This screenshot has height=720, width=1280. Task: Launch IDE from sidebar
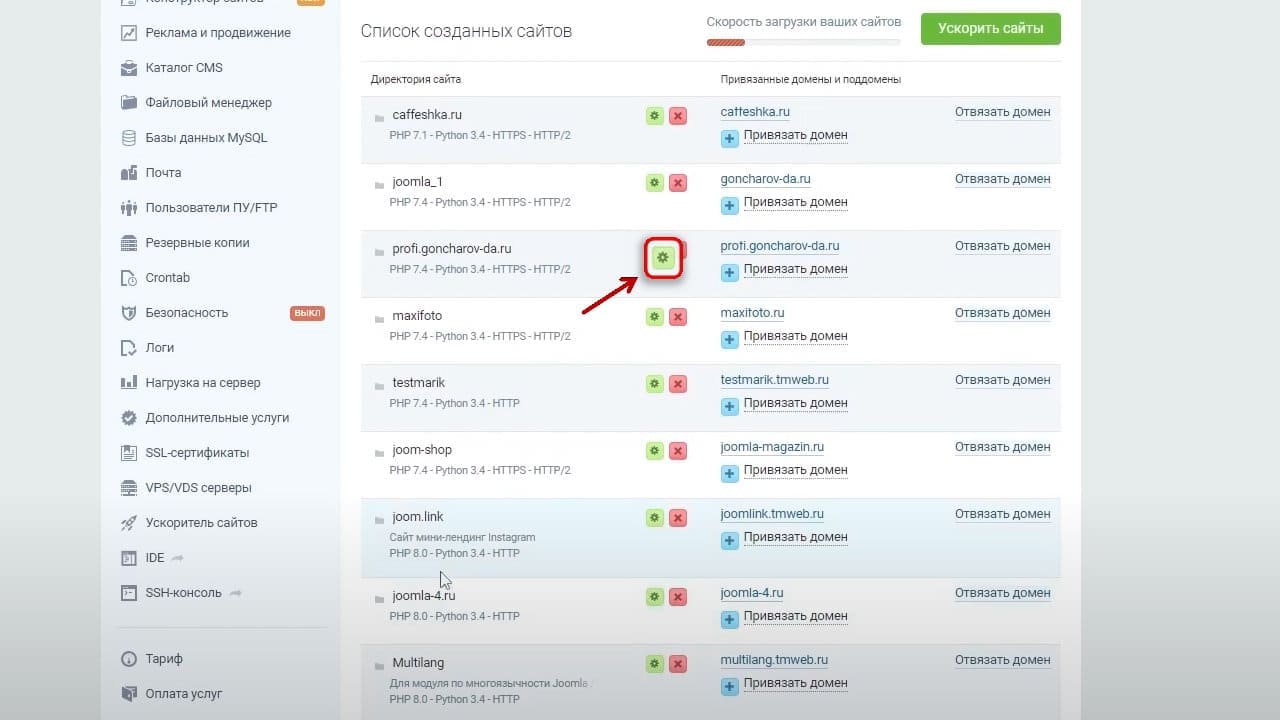coord(153,558)
